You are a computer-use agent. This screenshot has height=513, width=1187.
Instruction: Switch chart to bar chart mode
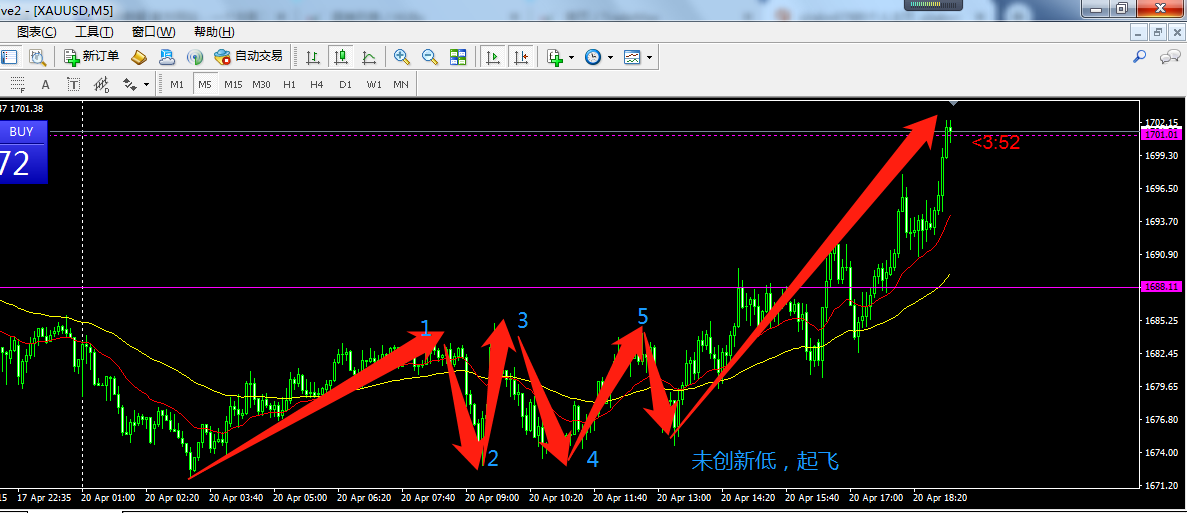click(x=313, y=57)
